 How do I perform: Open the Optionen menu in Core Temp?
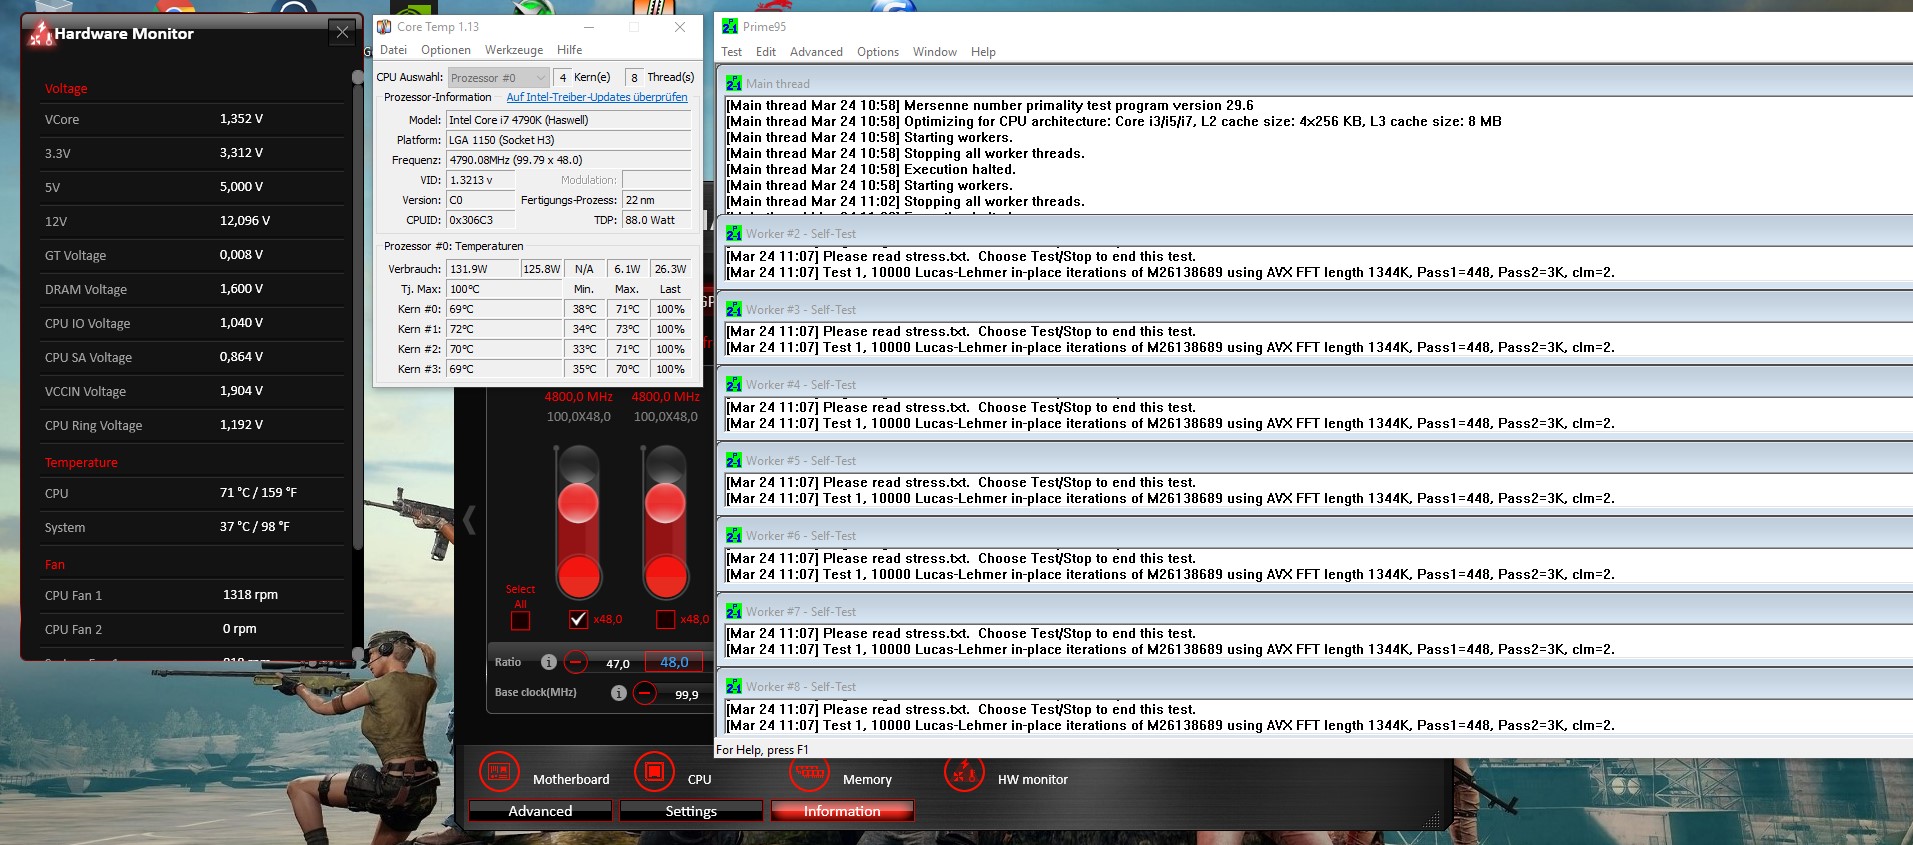point(446,50)
